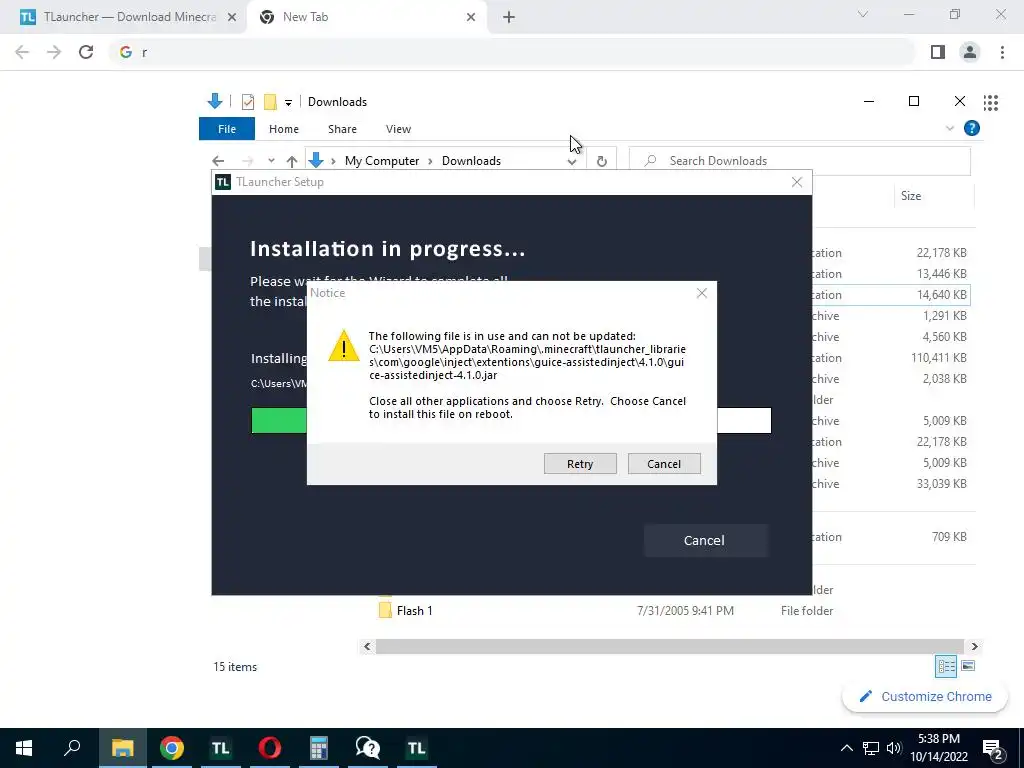Click the installation progress bar
This screenshot has height=768, width=1024.
point(511,421)
